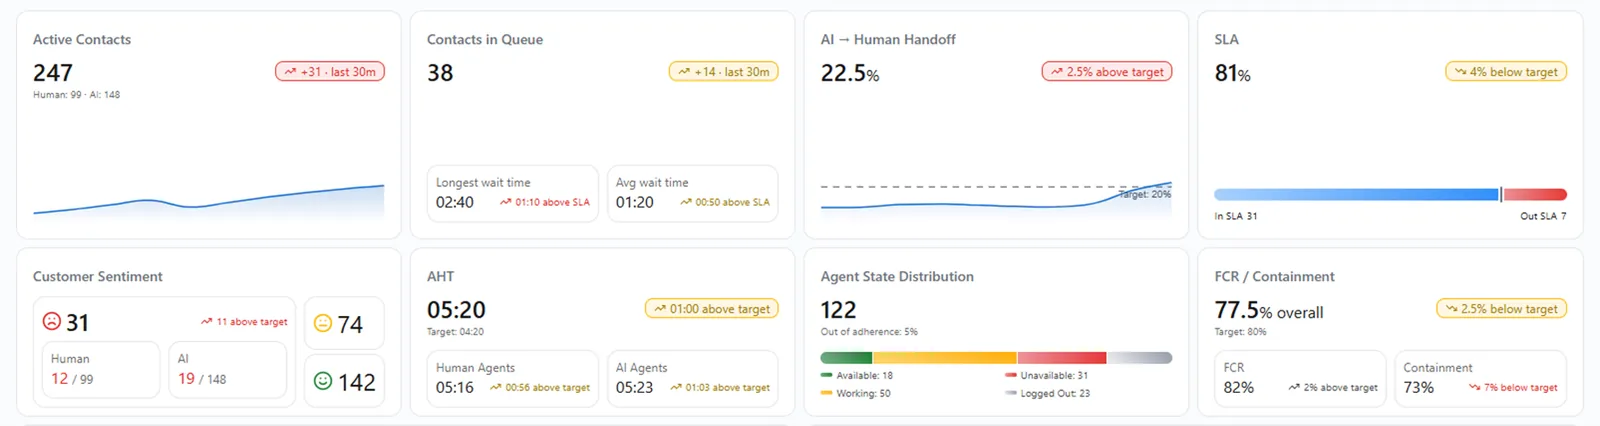Open the Containment 73% box
The image size is (1600, 426).
[x=1480, y=378]
